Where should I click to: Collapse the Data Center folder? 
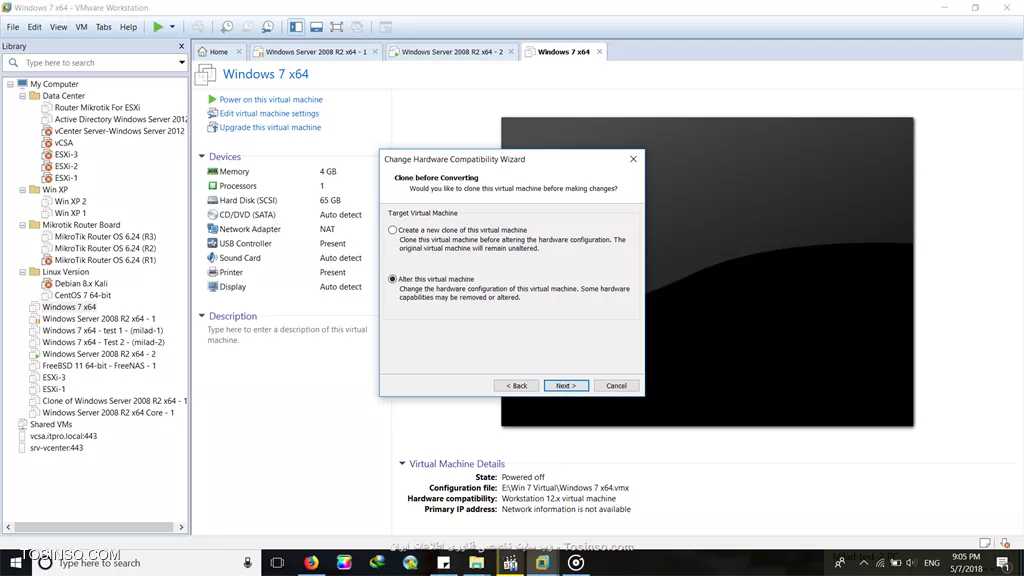pos(23,96)
